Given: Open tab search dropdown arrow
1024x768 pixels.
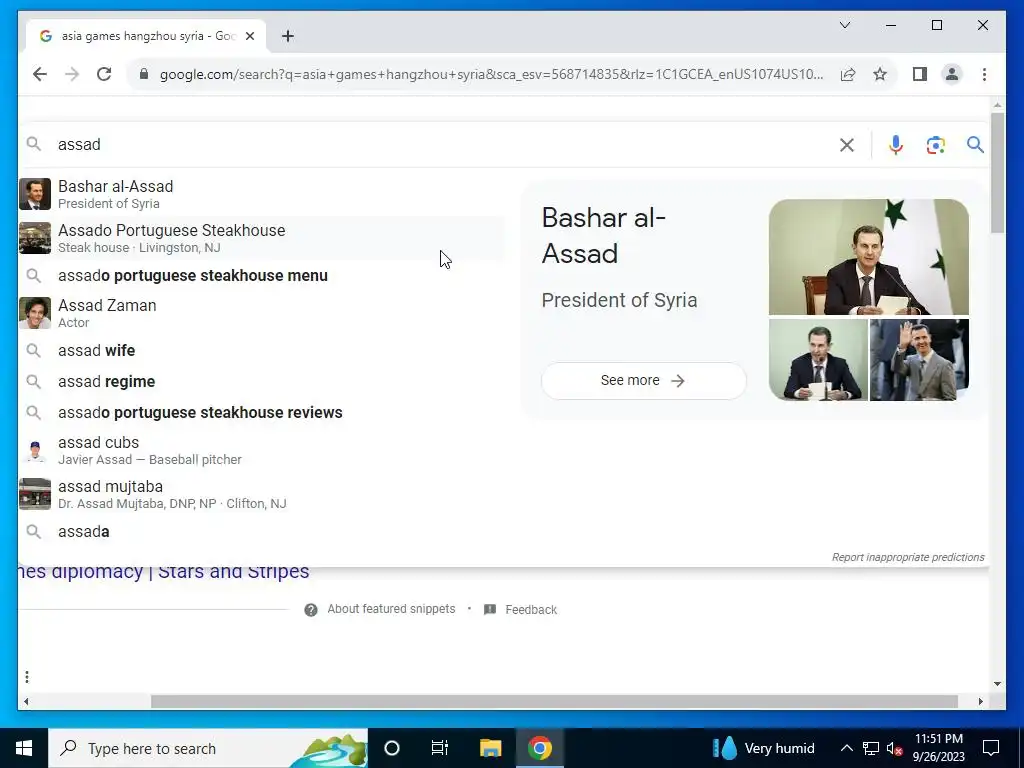Looking at the screenshot, I should click(x=845, y=25).
